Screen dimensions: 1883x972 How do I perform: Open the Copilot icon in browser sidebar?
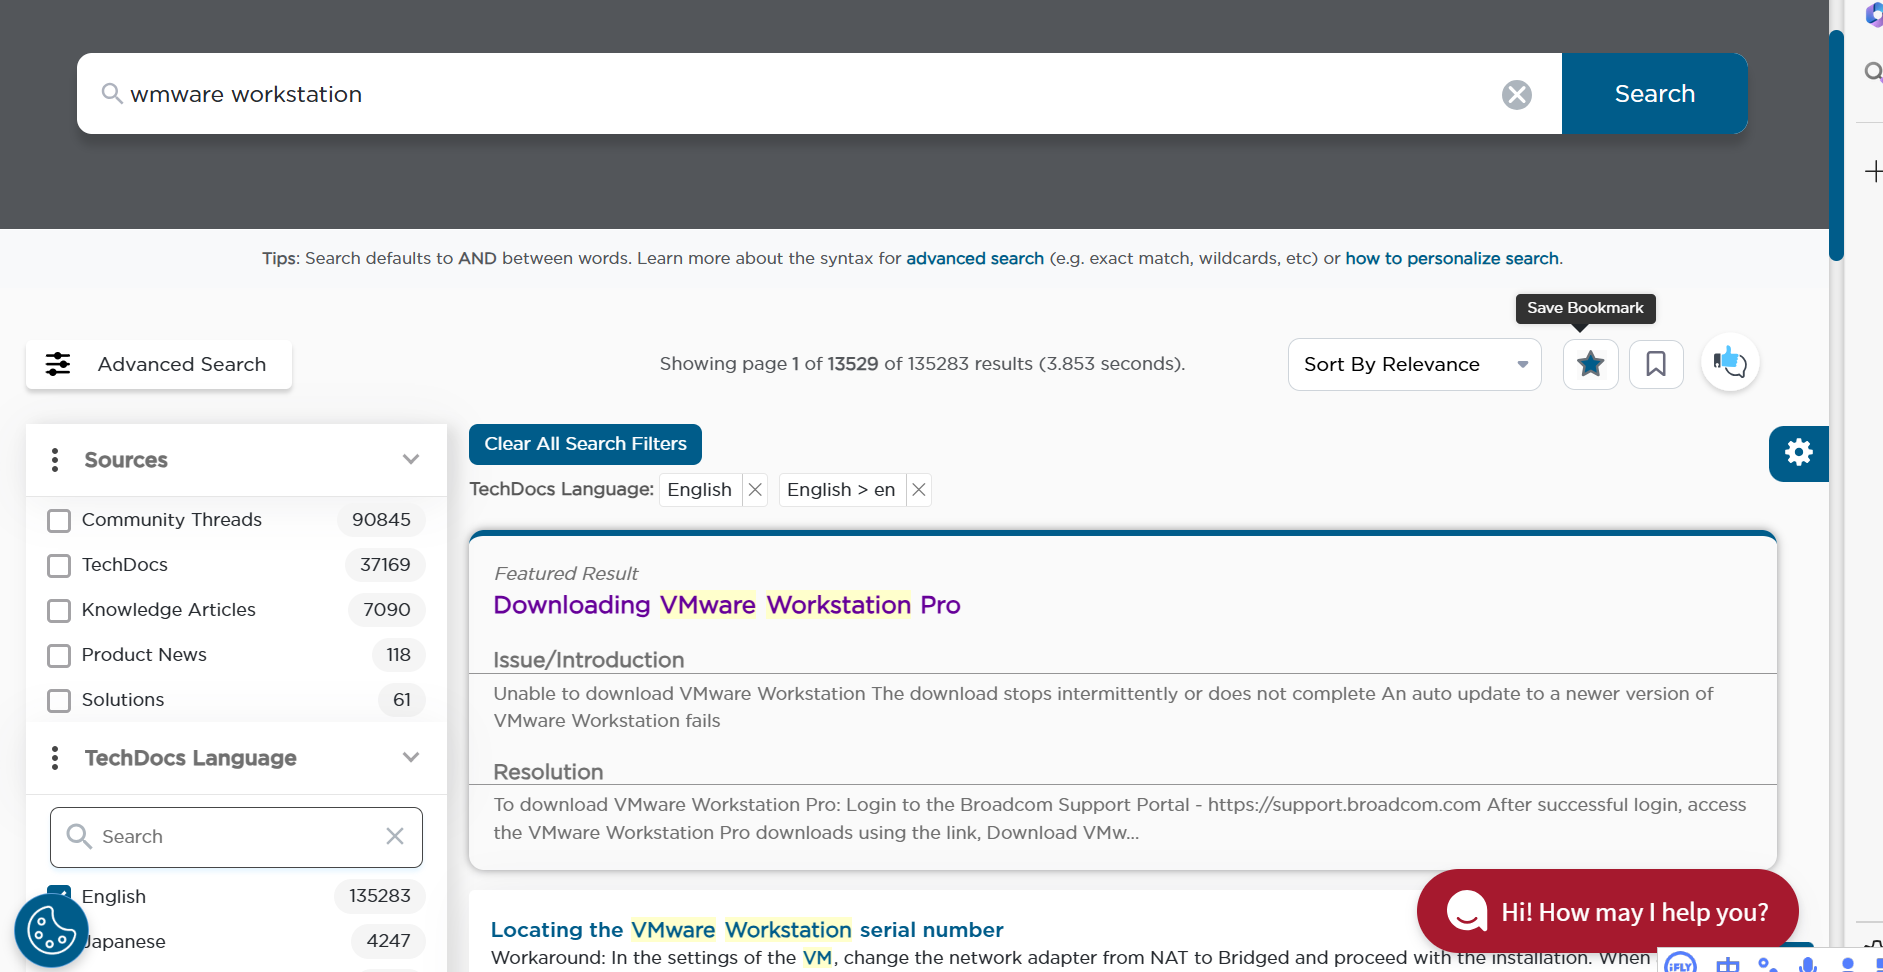[x=1874, y=15]
